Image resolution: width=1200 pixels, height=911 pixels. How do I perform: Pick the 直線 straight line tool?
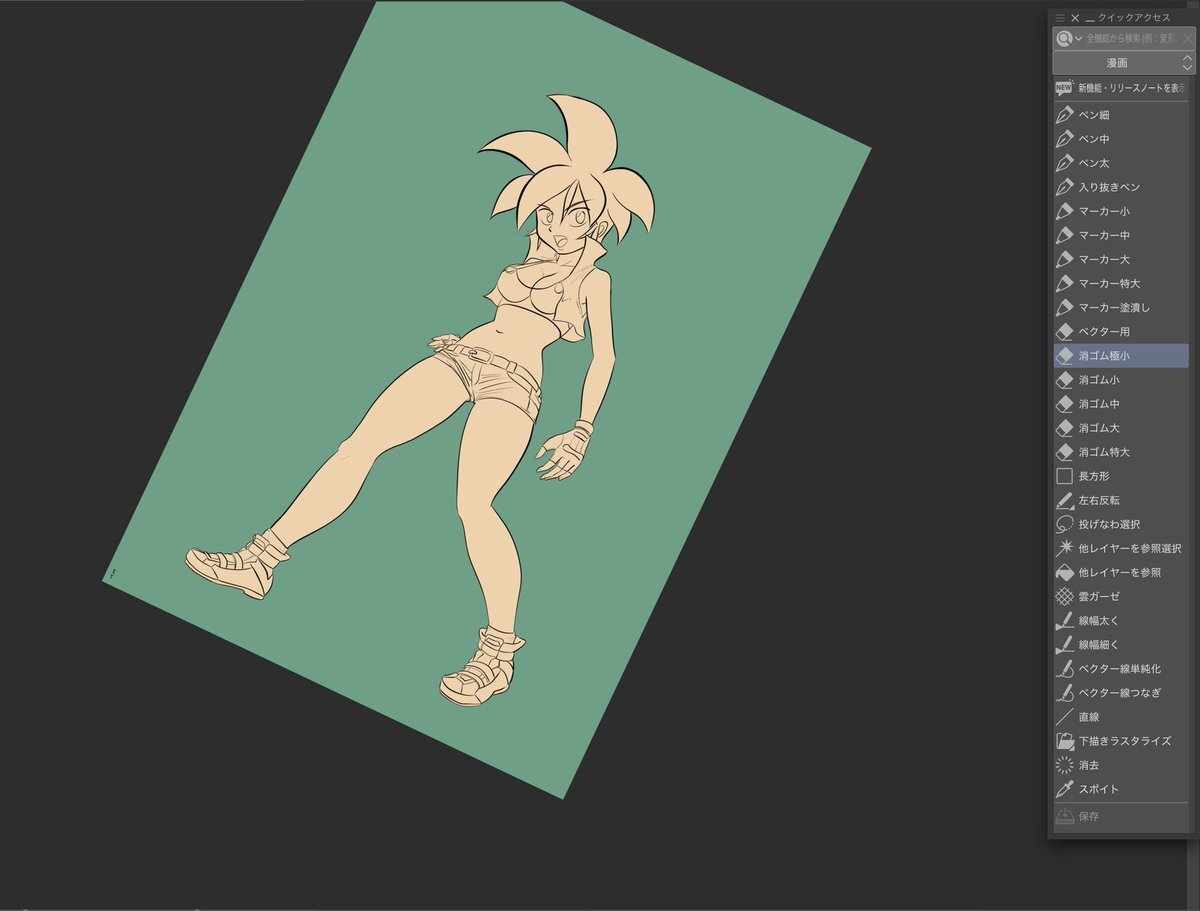pyautogui.click(x=1120, y=717)
